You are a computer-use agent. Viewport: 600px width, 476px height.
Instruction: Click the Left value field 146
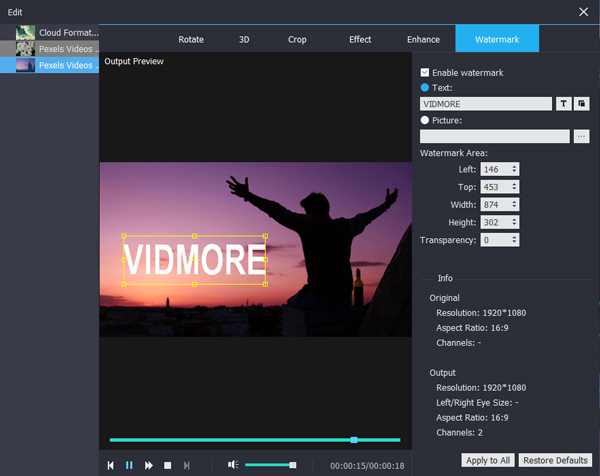point(496,169)
